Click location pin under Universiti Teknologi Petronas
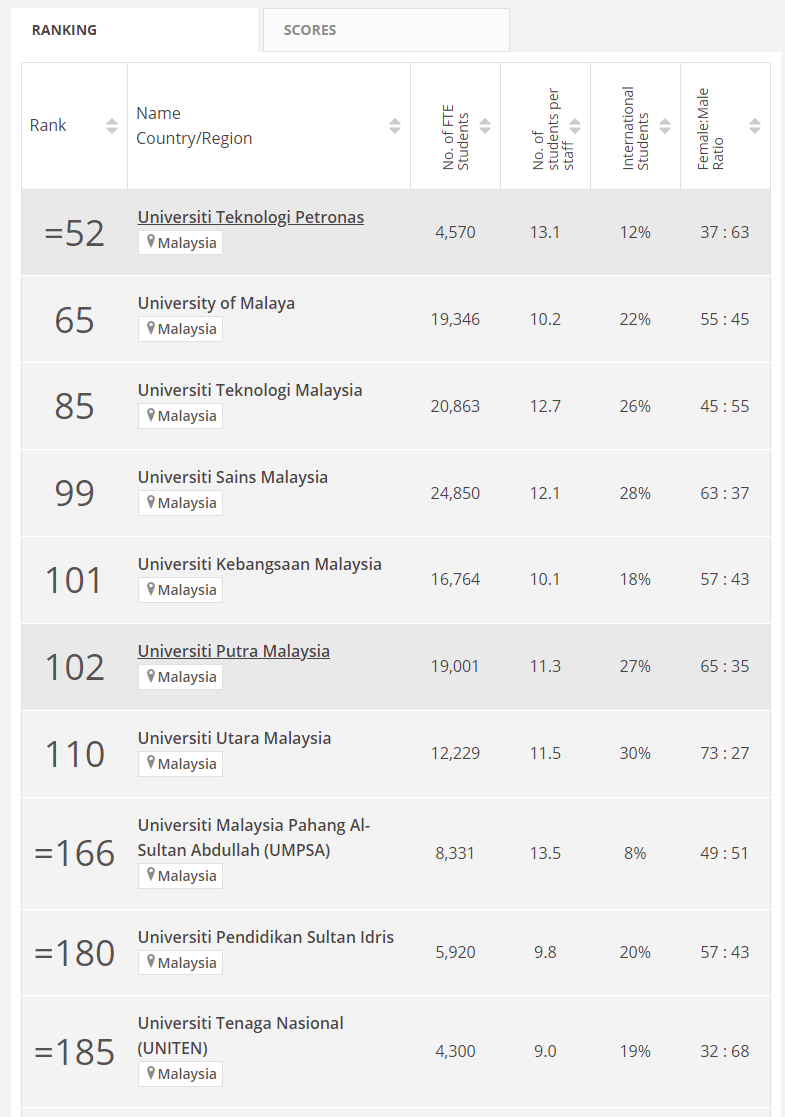The height and width of the screenshot is (1117, 785). pos(151,242)
